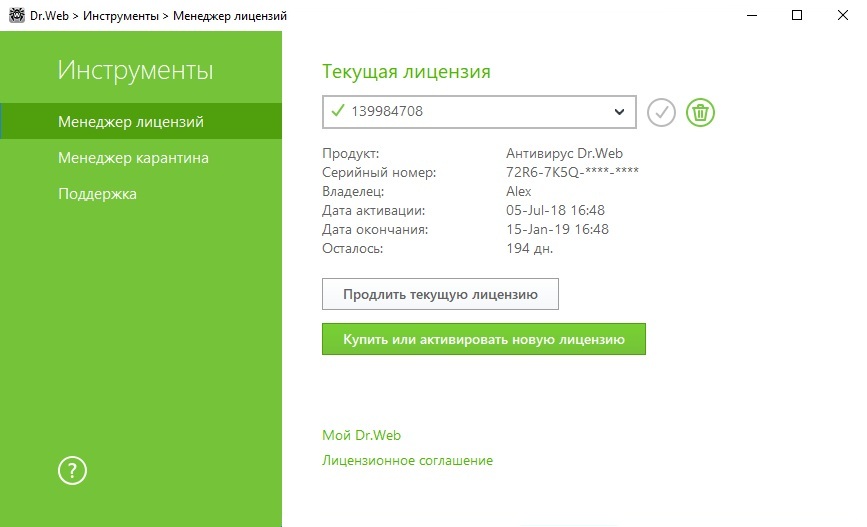Click the delete license trash icon
867x527 pixels.
pyautogui.click(x=700, y=112)
